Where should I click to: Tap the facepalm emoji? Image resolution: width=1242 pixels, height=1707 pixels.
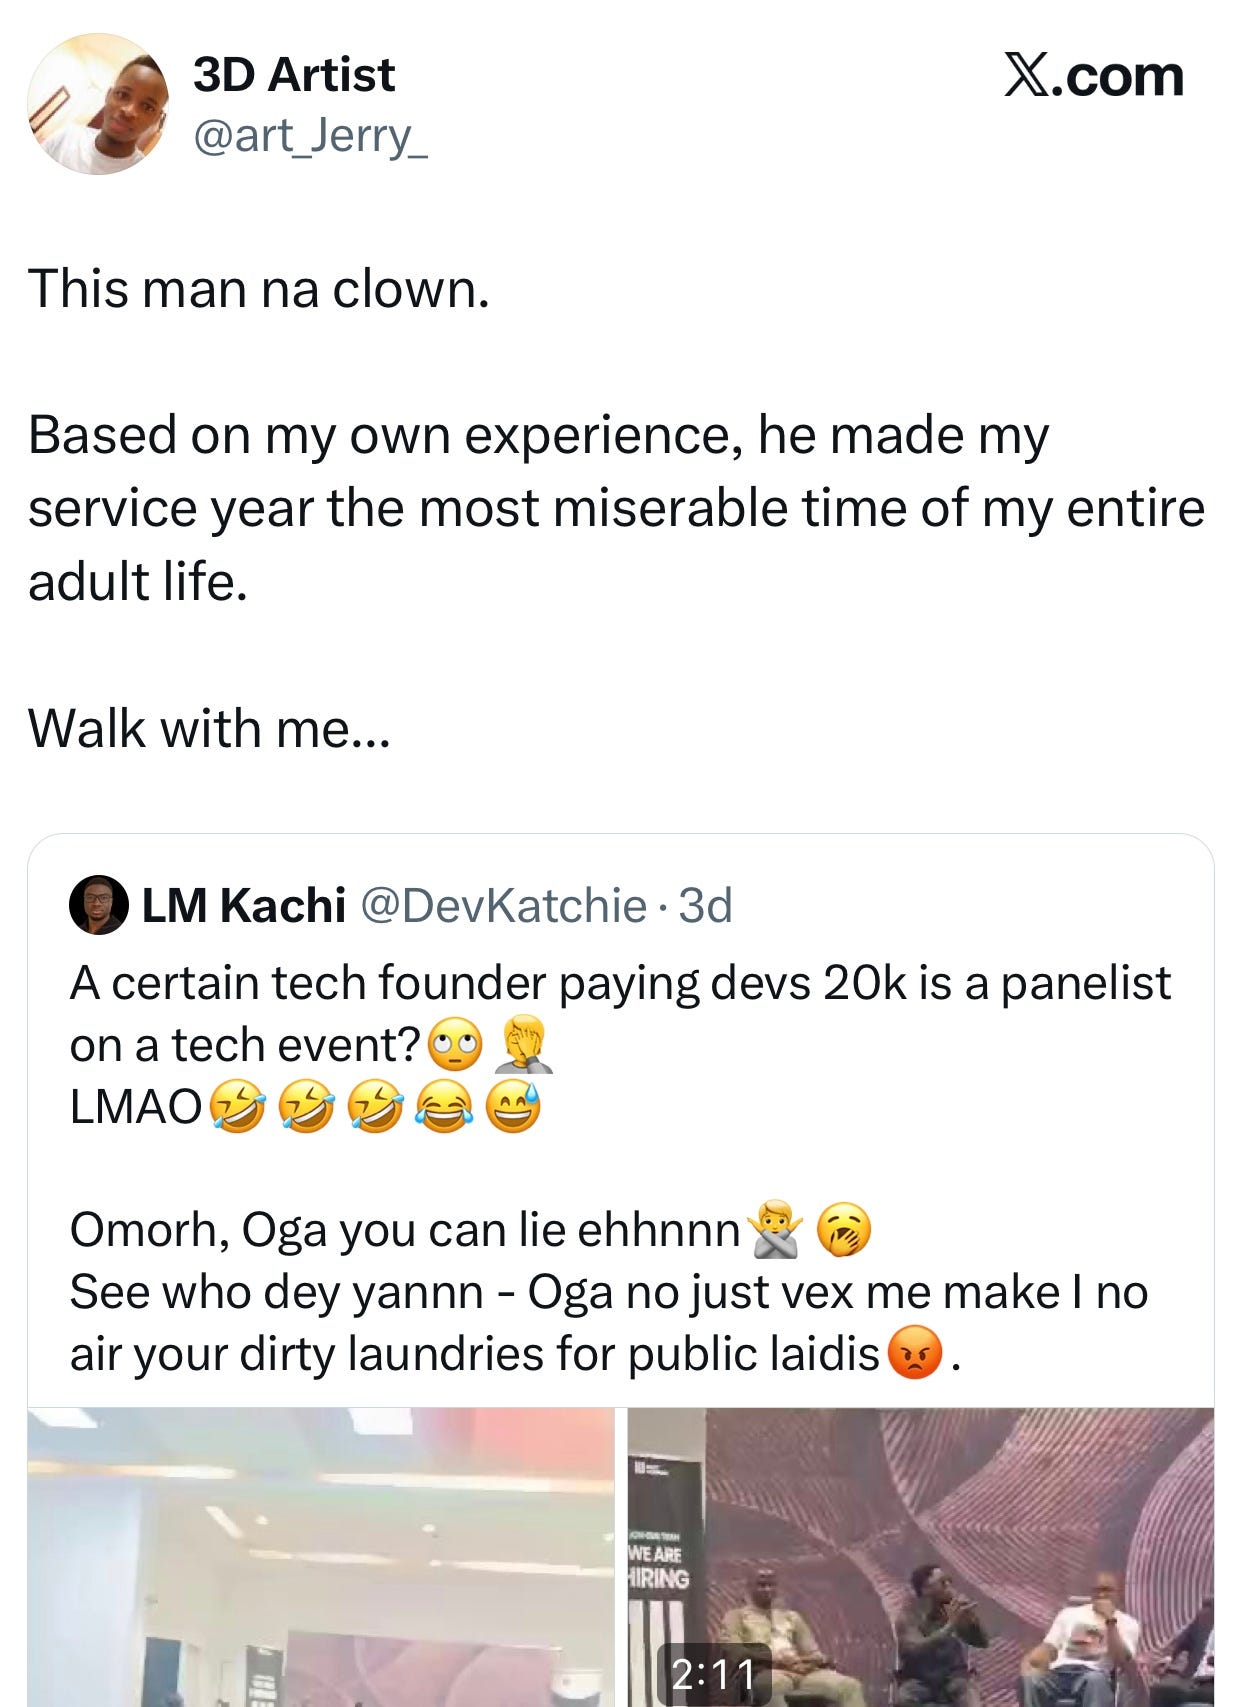(x=524, y=1045)
